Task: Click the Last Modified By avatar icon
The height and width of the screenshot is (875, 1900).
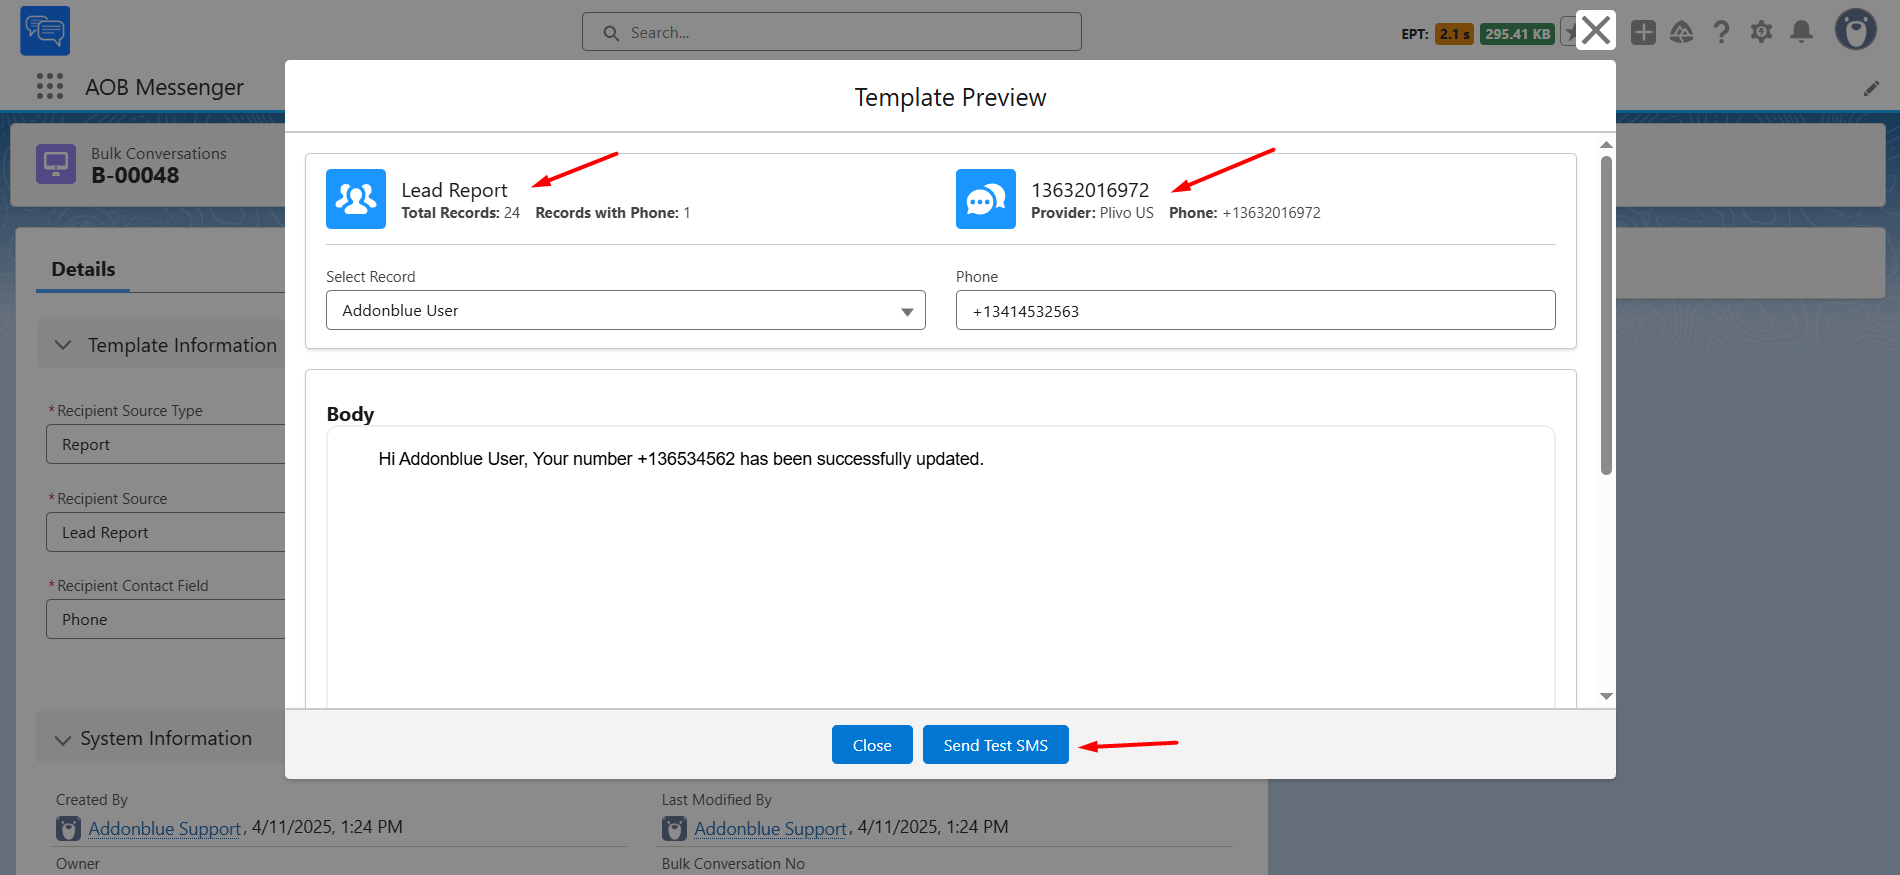Action: pos(674,828)
